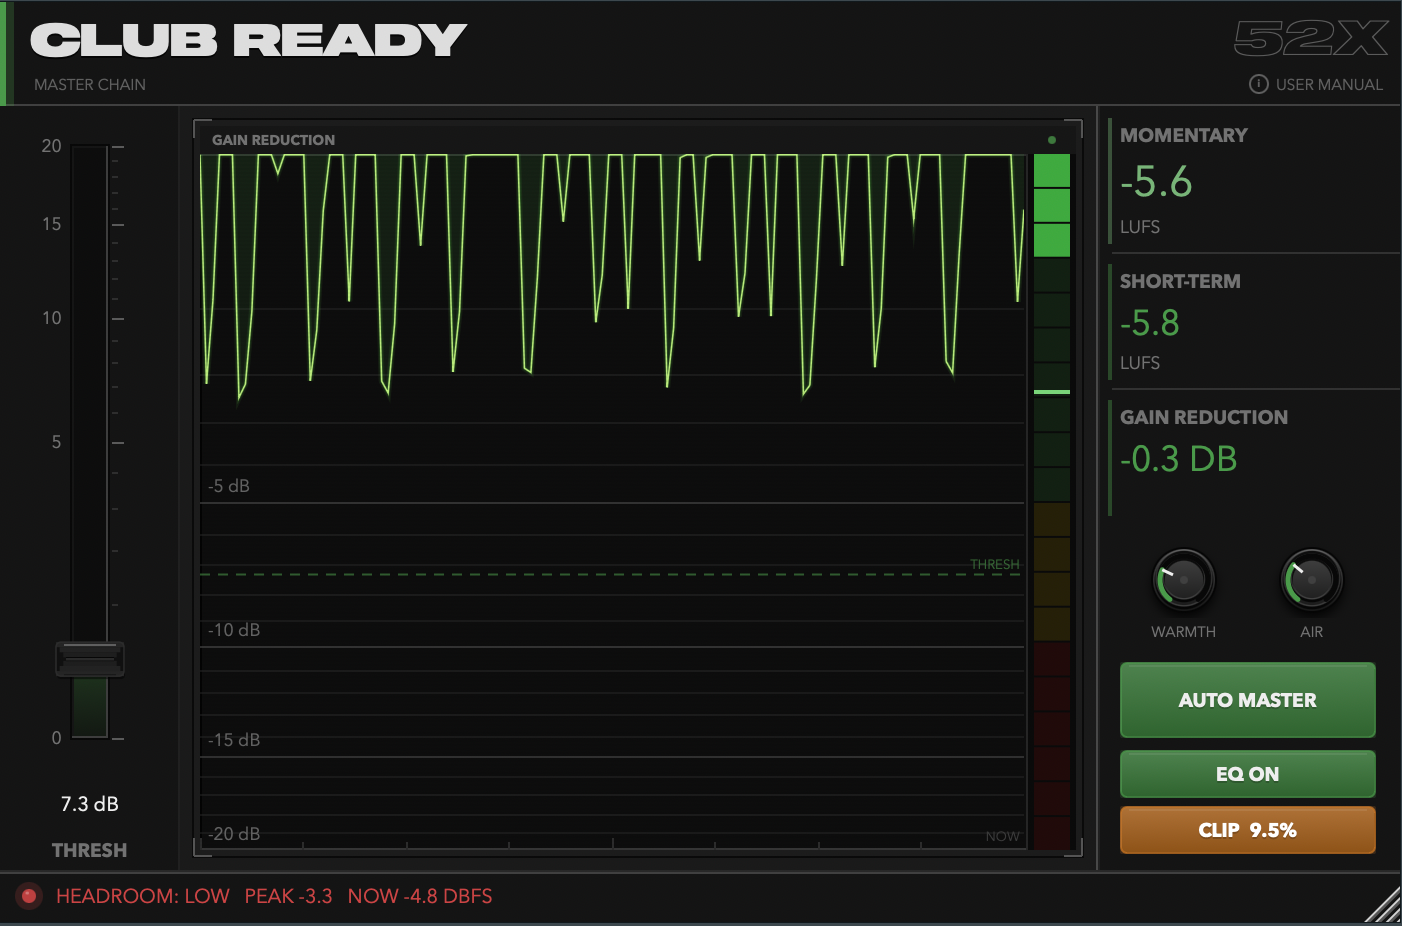Viewport: 1402px width, 926px height.
Task: Click the THRESH label under the fader
Action: [x=90, y=850]
